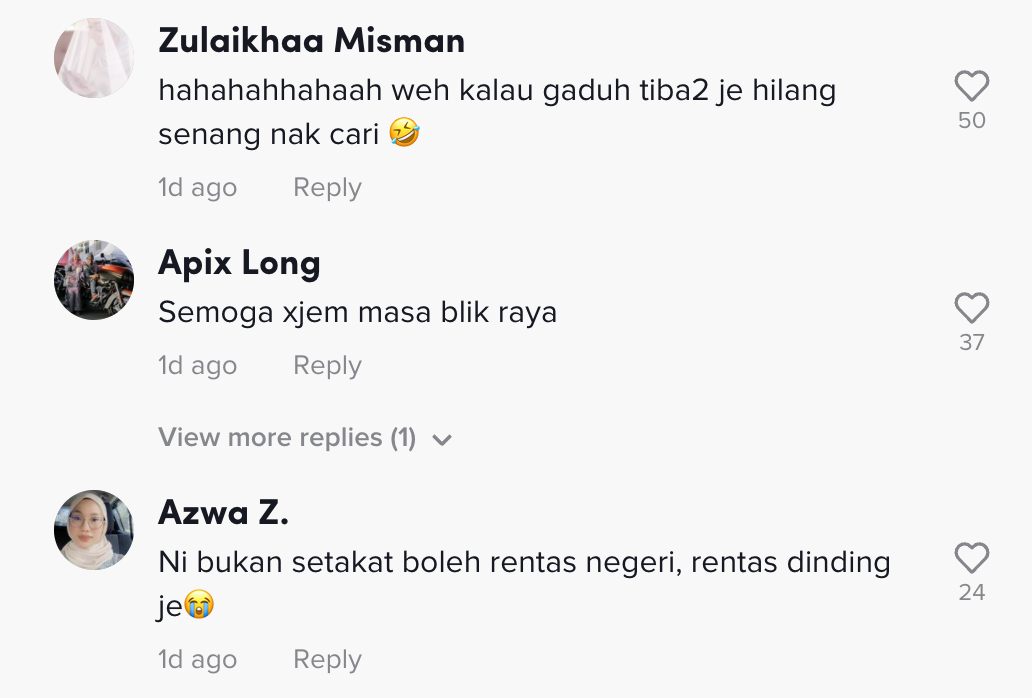Reply to Apix Long's comment
This screenshot has height=698, width=1032.
pyautogui.click(x=327, y=366)
